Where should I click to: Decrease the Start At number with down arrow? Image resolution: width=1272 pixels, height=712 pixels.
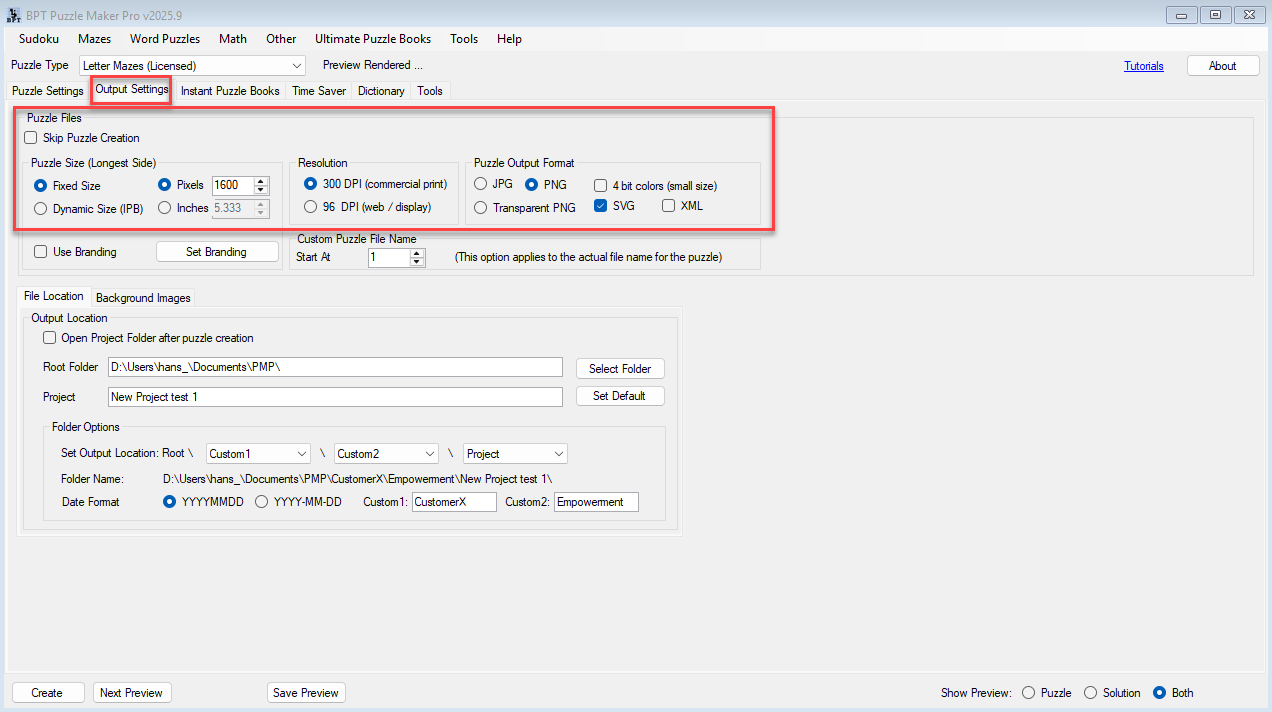[417, 262]
